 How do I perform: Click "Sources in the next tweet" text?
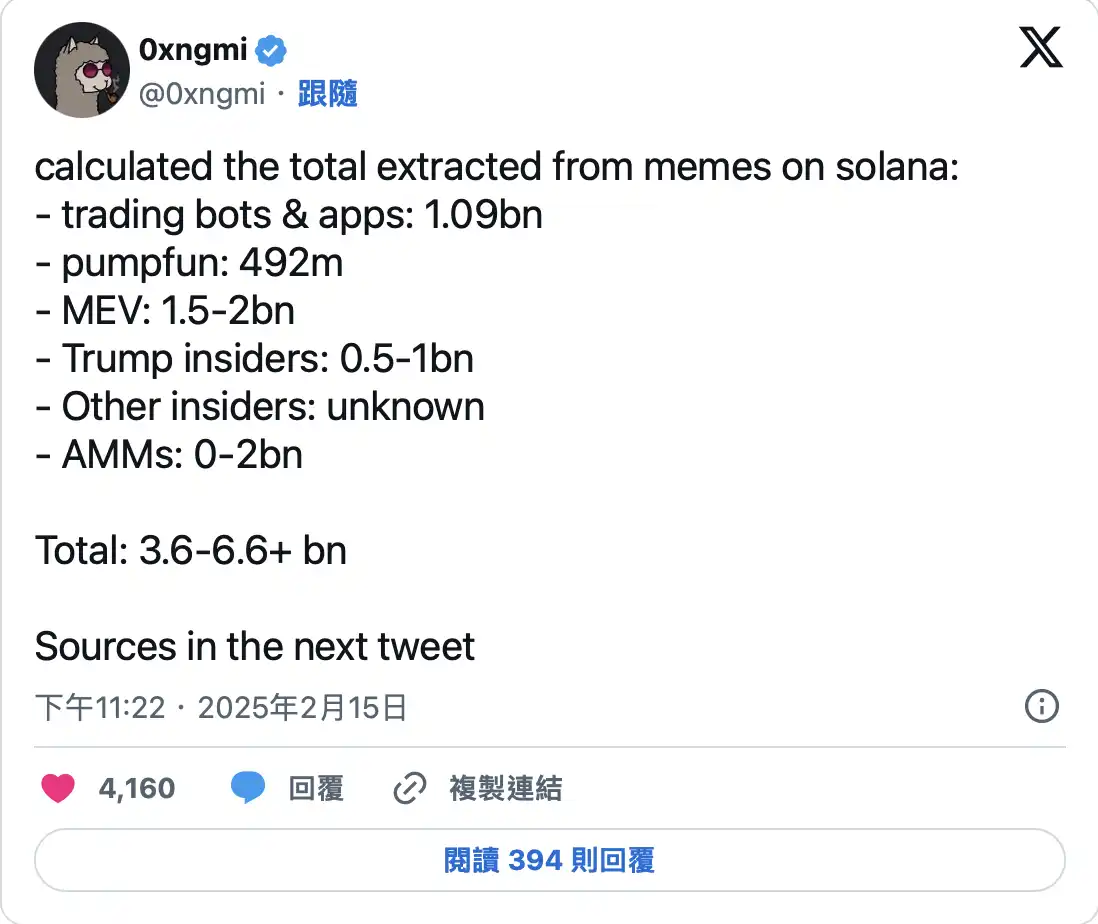point(255,647)
